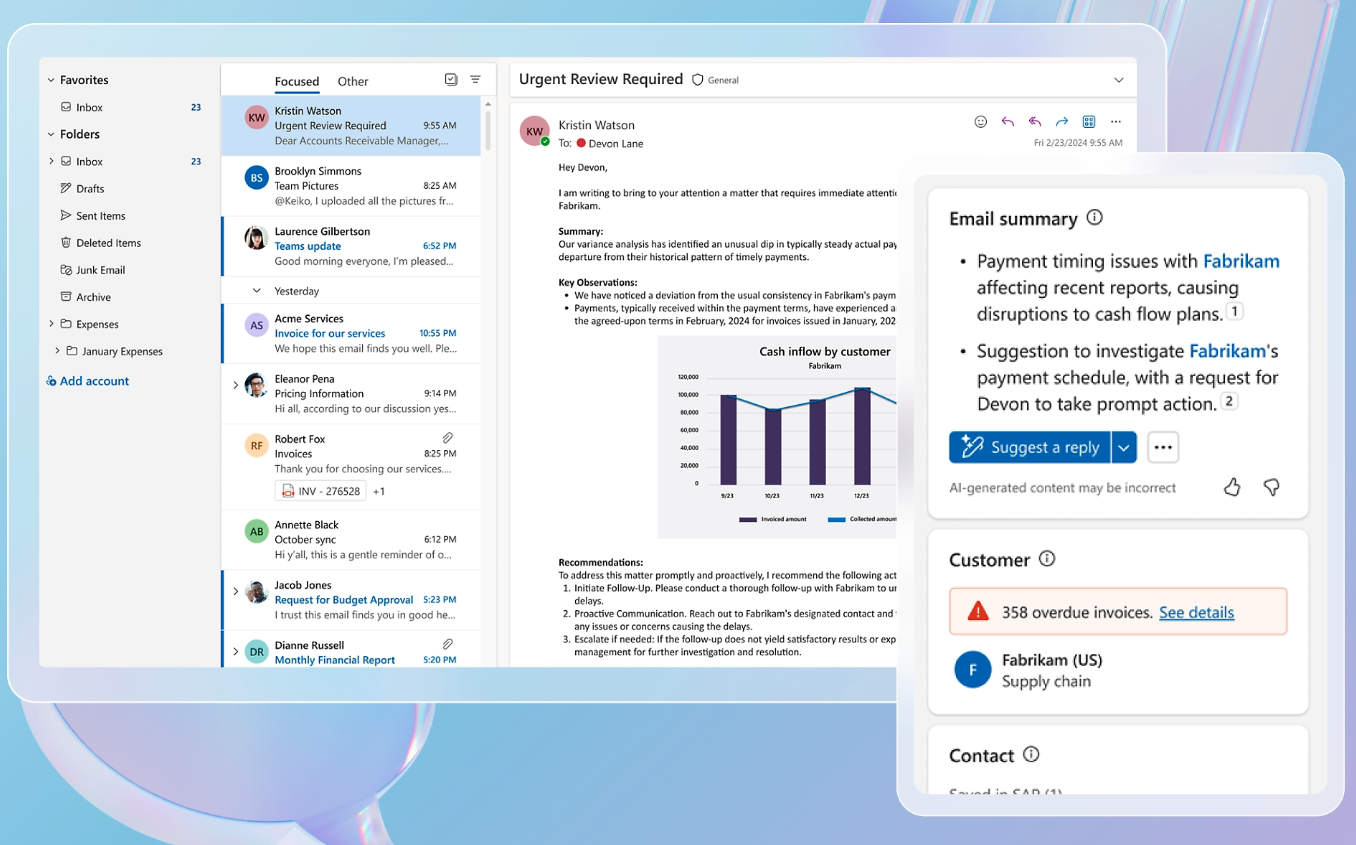Viewport: 1356px width, 845px height.
Task: Open Fabrikam link in second summary bullet
Action: (x=1227, y=351)
